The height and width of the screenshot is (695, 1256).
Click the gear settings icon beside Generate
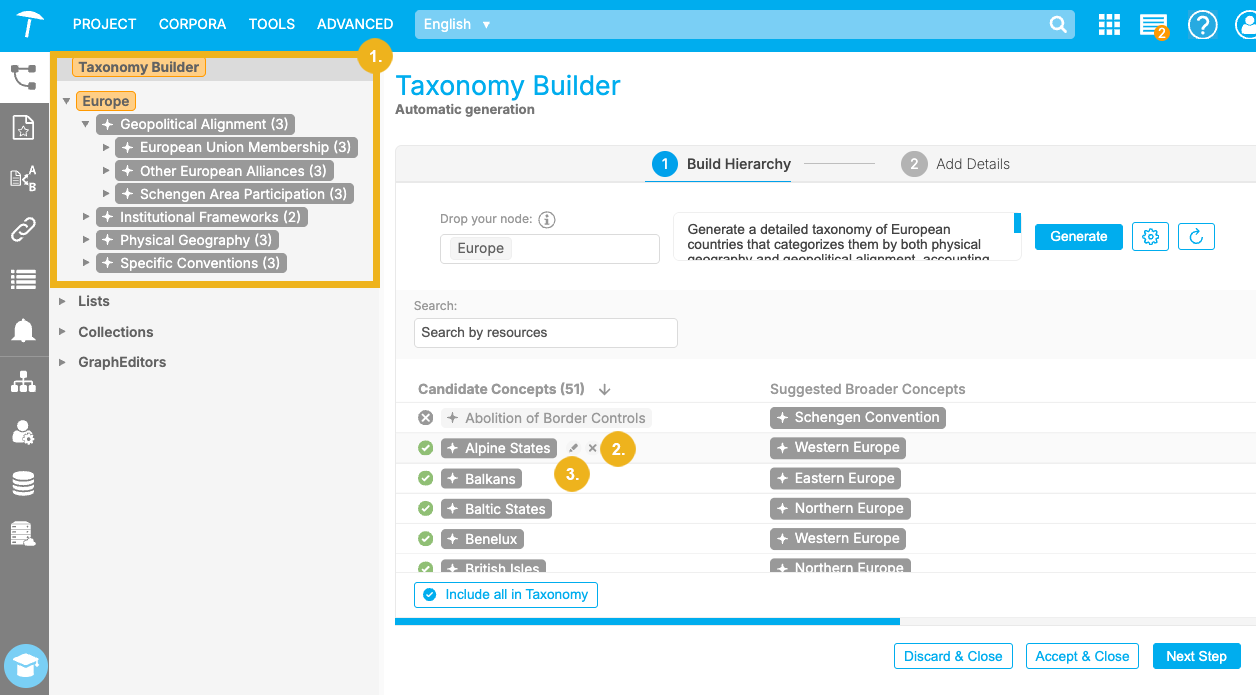coord(1151,237)
